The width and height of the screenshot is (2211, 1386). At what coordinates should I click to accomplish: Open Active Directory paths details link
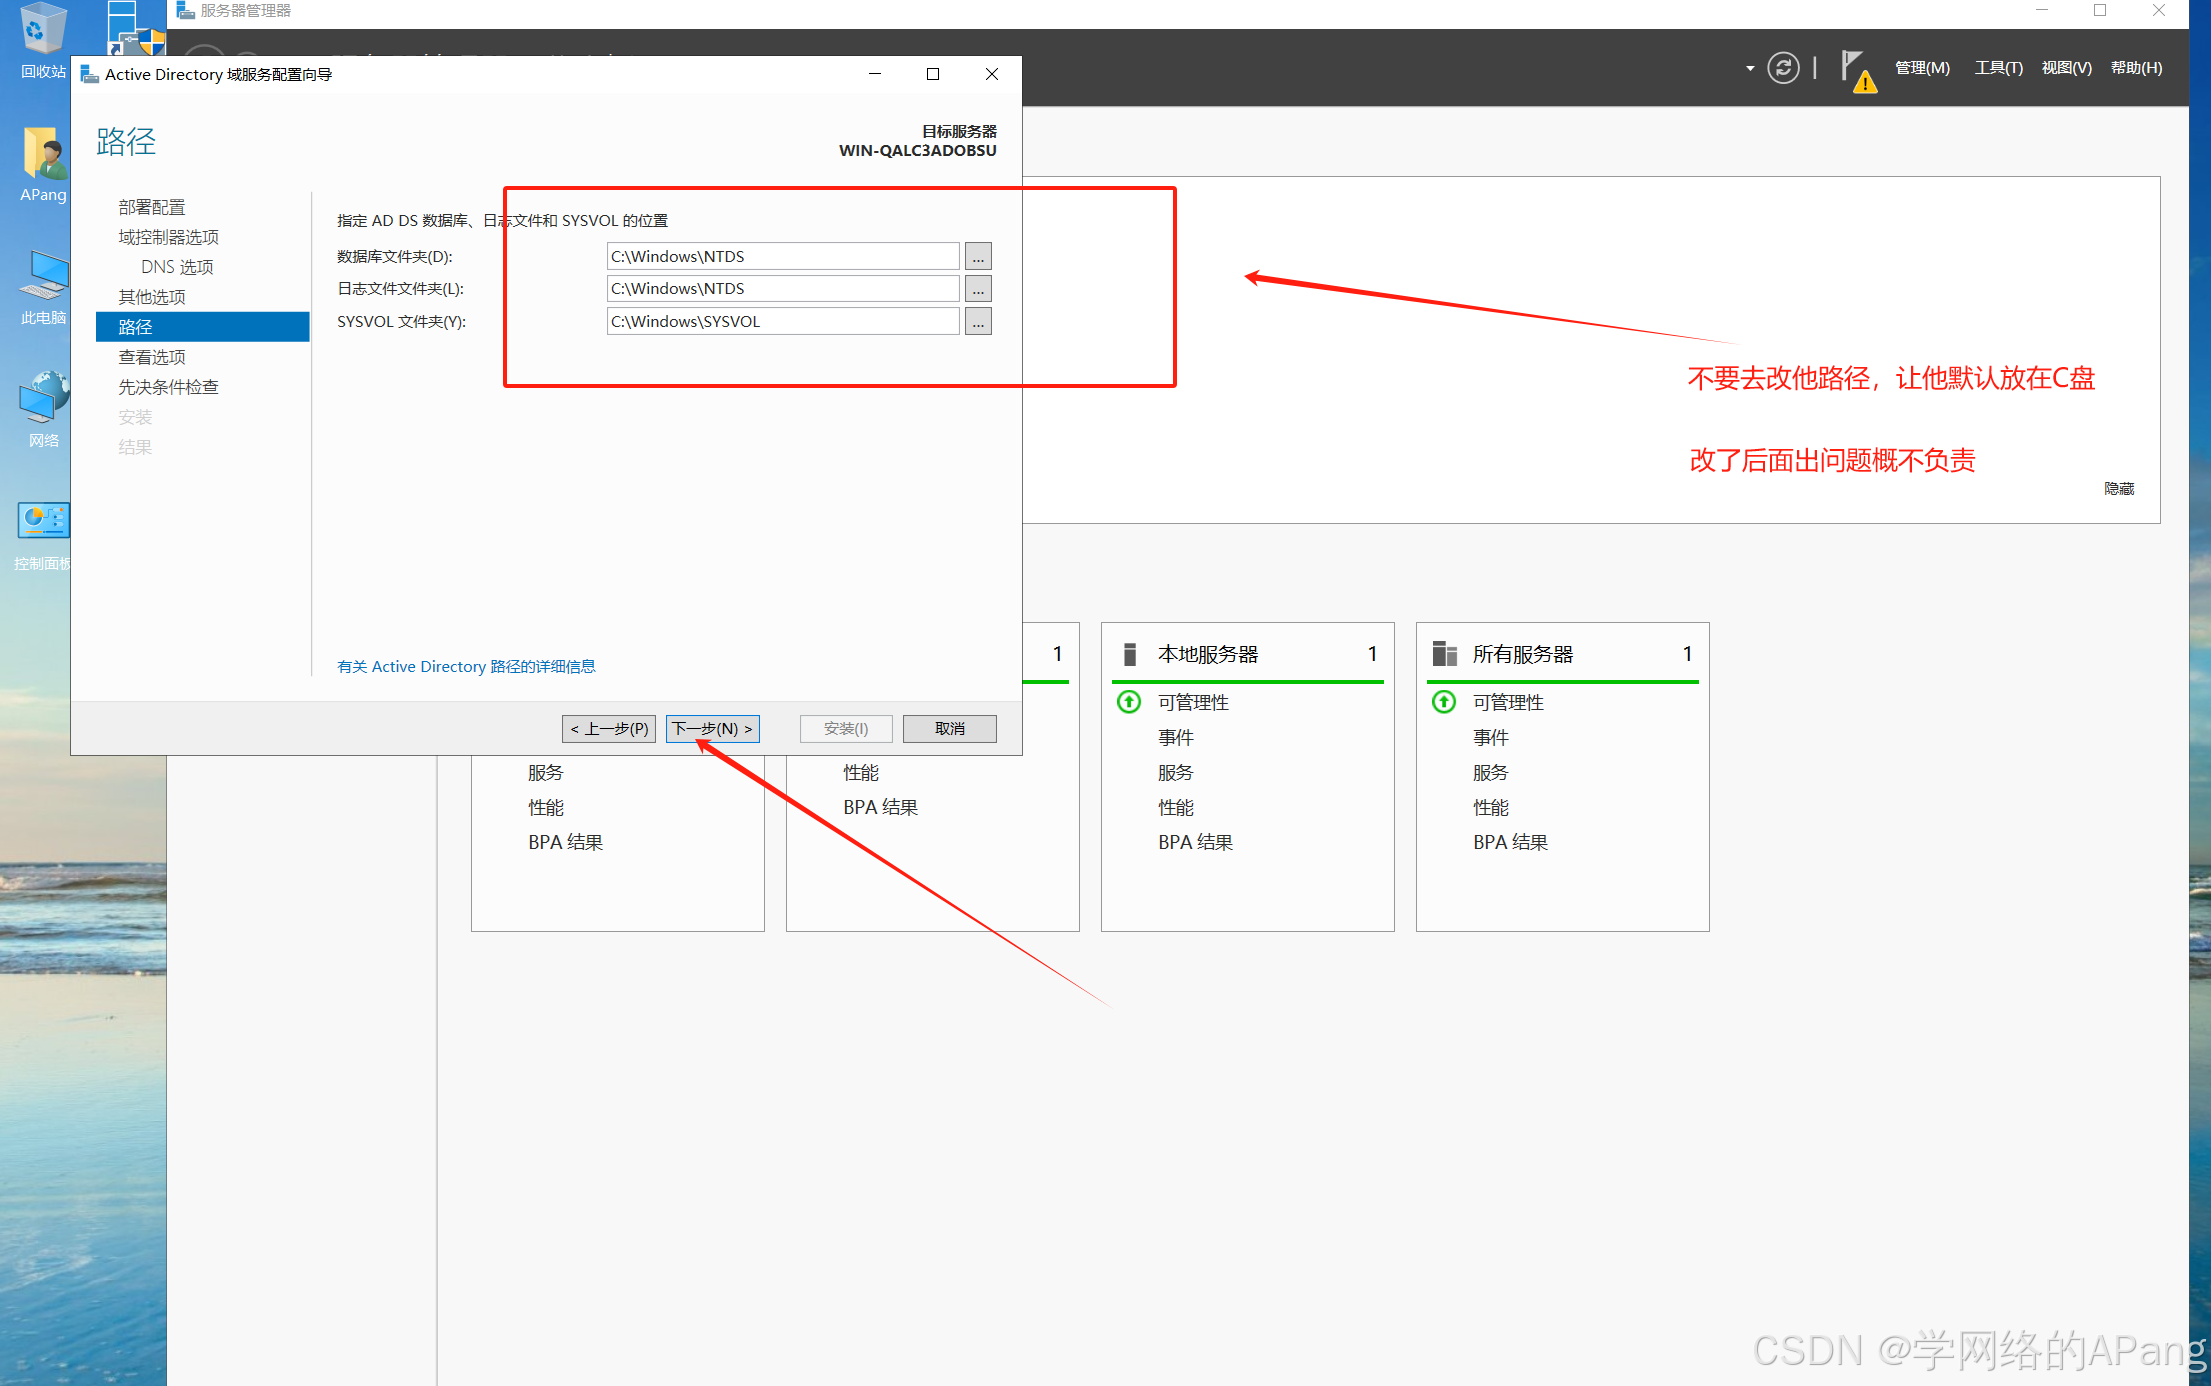pos(466,667)
